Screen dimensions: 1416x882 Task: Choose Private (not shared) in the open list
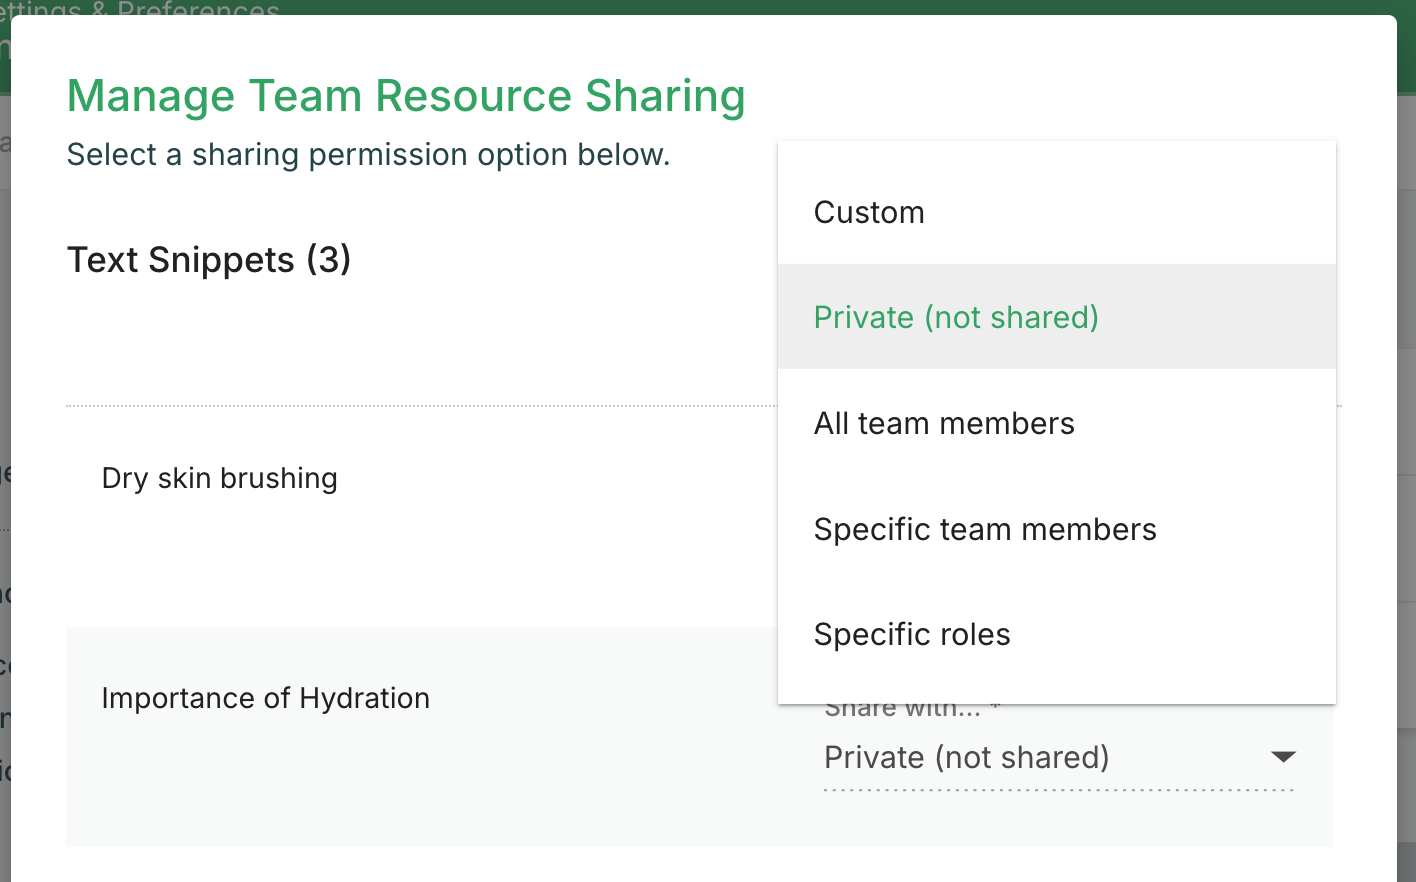tap(956, 317)
